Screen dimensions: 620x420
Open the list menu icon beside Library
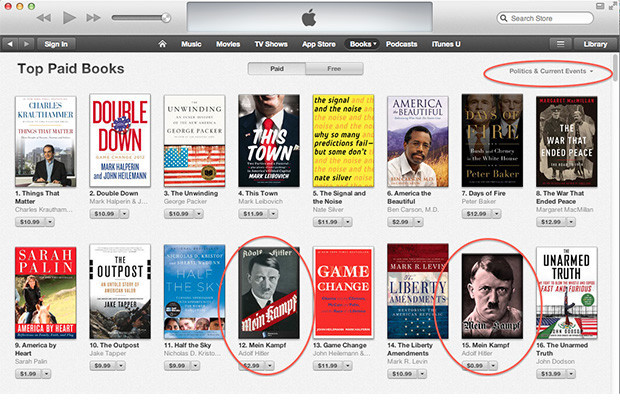point(560,44)
